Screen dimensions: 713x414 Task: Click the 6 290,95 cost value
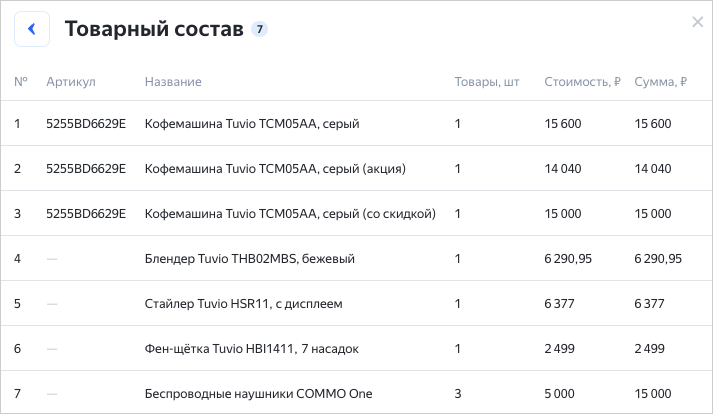pos(568,259)
